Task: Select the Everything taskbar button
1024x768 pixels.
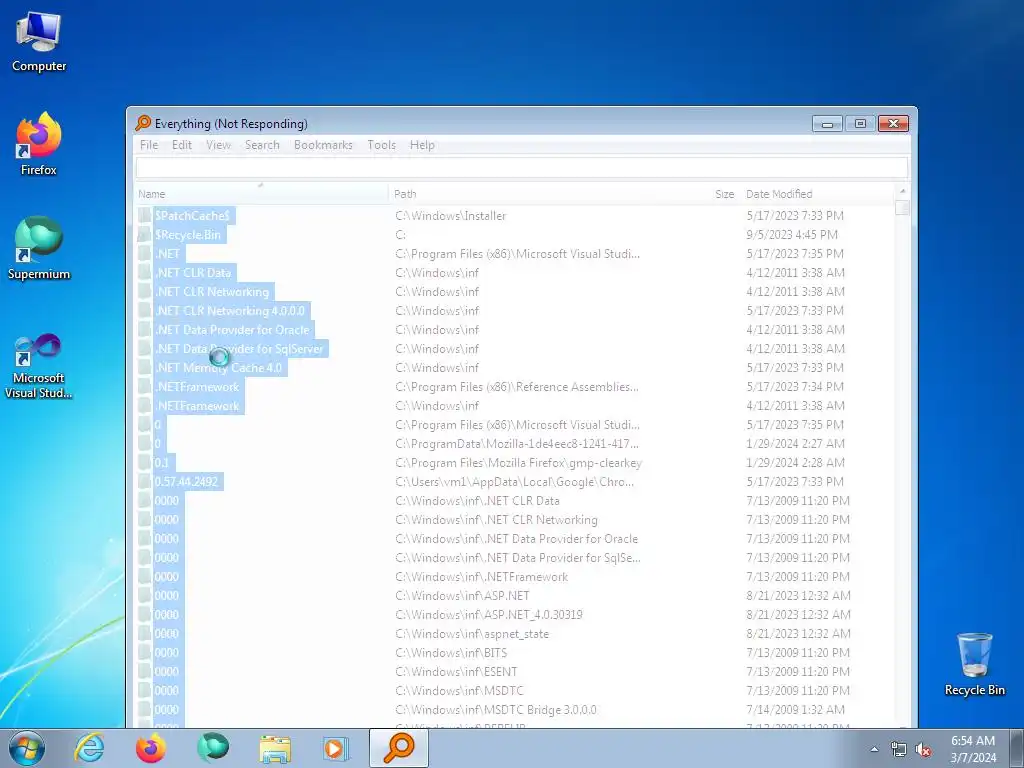Action: coord(399,748)
